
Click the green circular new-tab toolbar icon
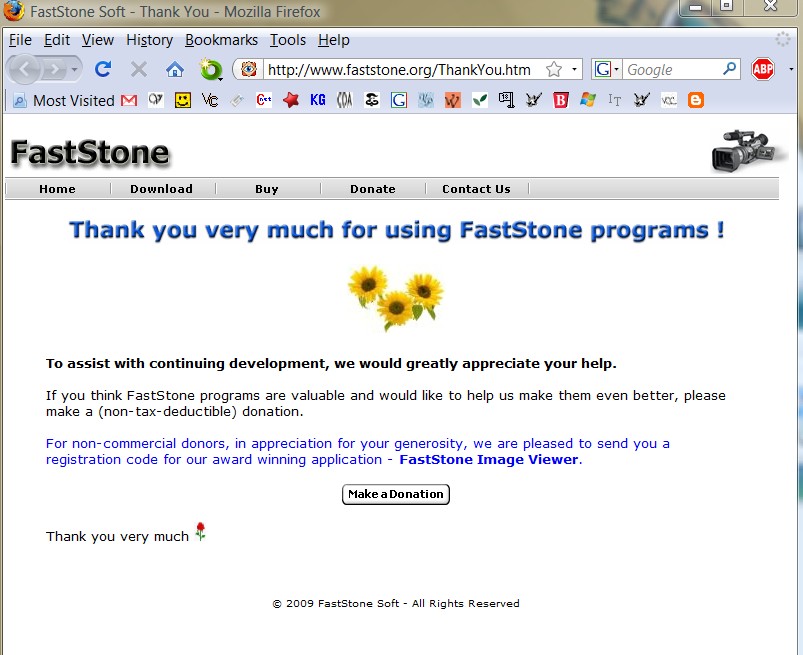(210, 69)
